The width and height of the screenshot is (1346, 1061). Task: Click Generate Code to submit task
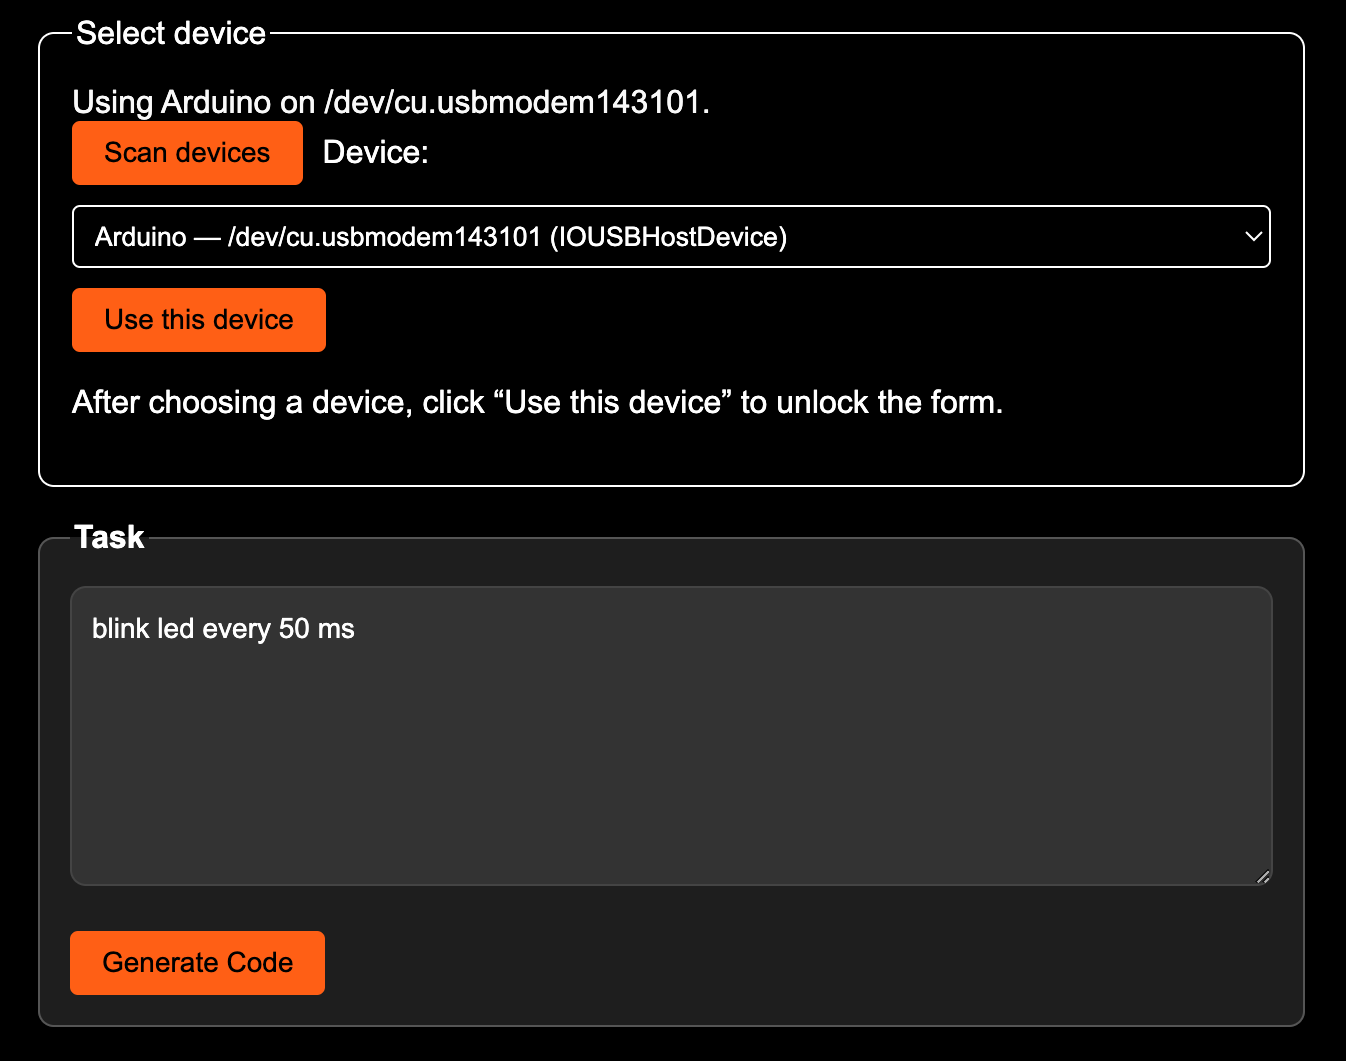[197, 962]
